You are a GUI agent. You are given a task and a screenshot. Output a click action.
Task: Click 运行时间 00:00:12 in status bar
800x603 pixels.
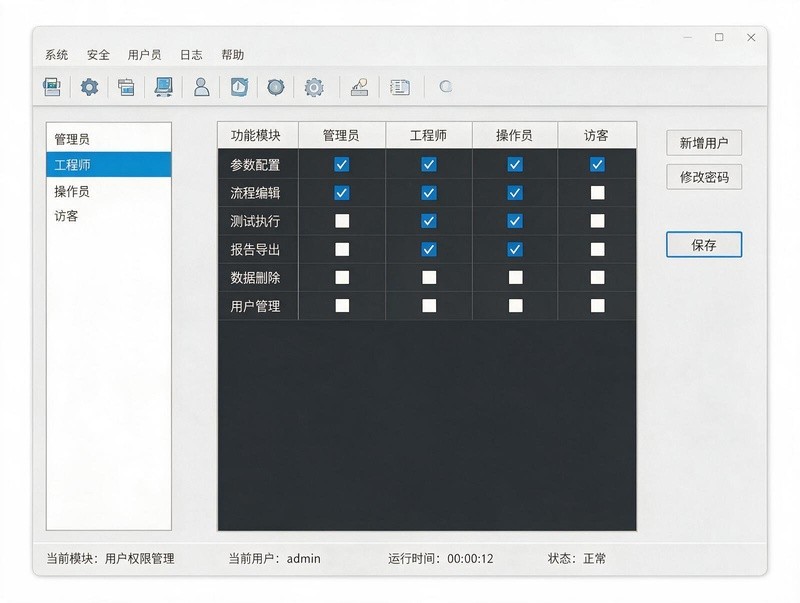441,559
